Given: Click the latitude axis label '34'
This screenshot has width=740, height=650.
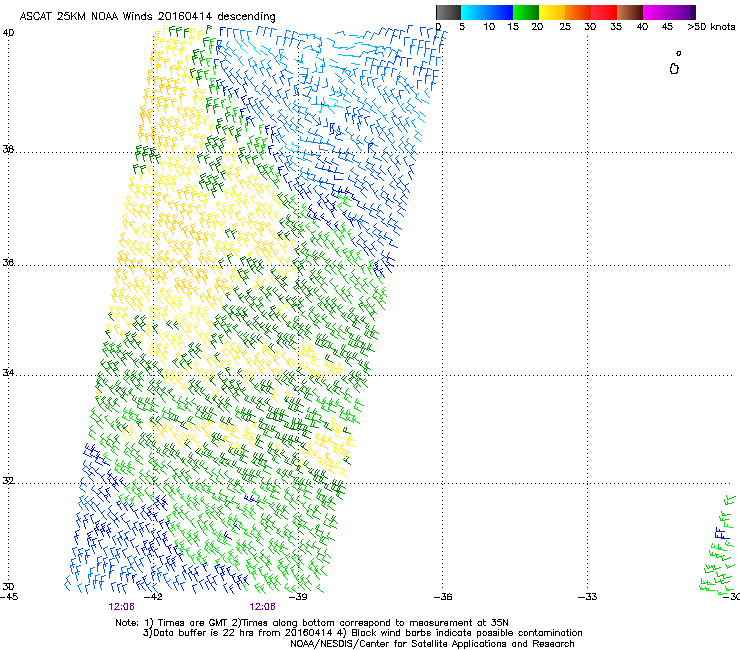Looking at the screenshot, I should coord(8,373).
